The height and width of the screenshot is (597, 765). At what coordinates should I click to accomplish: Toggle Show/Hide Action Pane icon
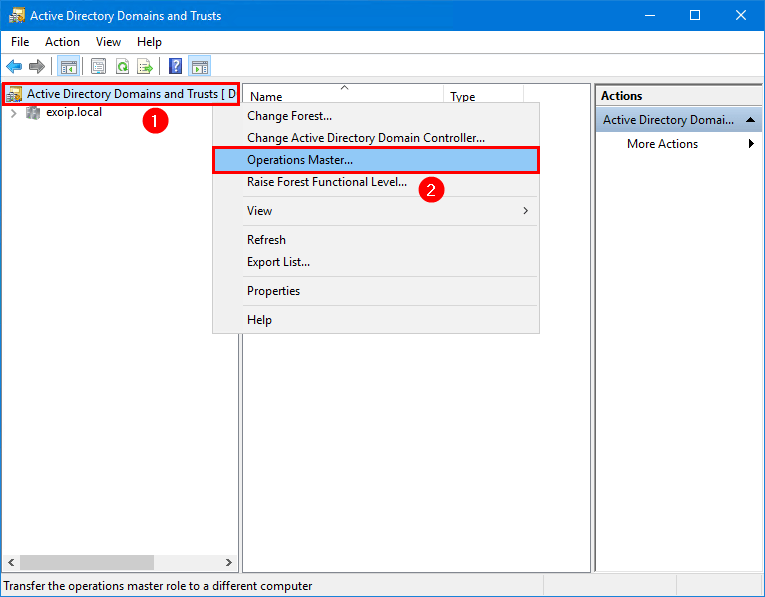tap(200, 66)
